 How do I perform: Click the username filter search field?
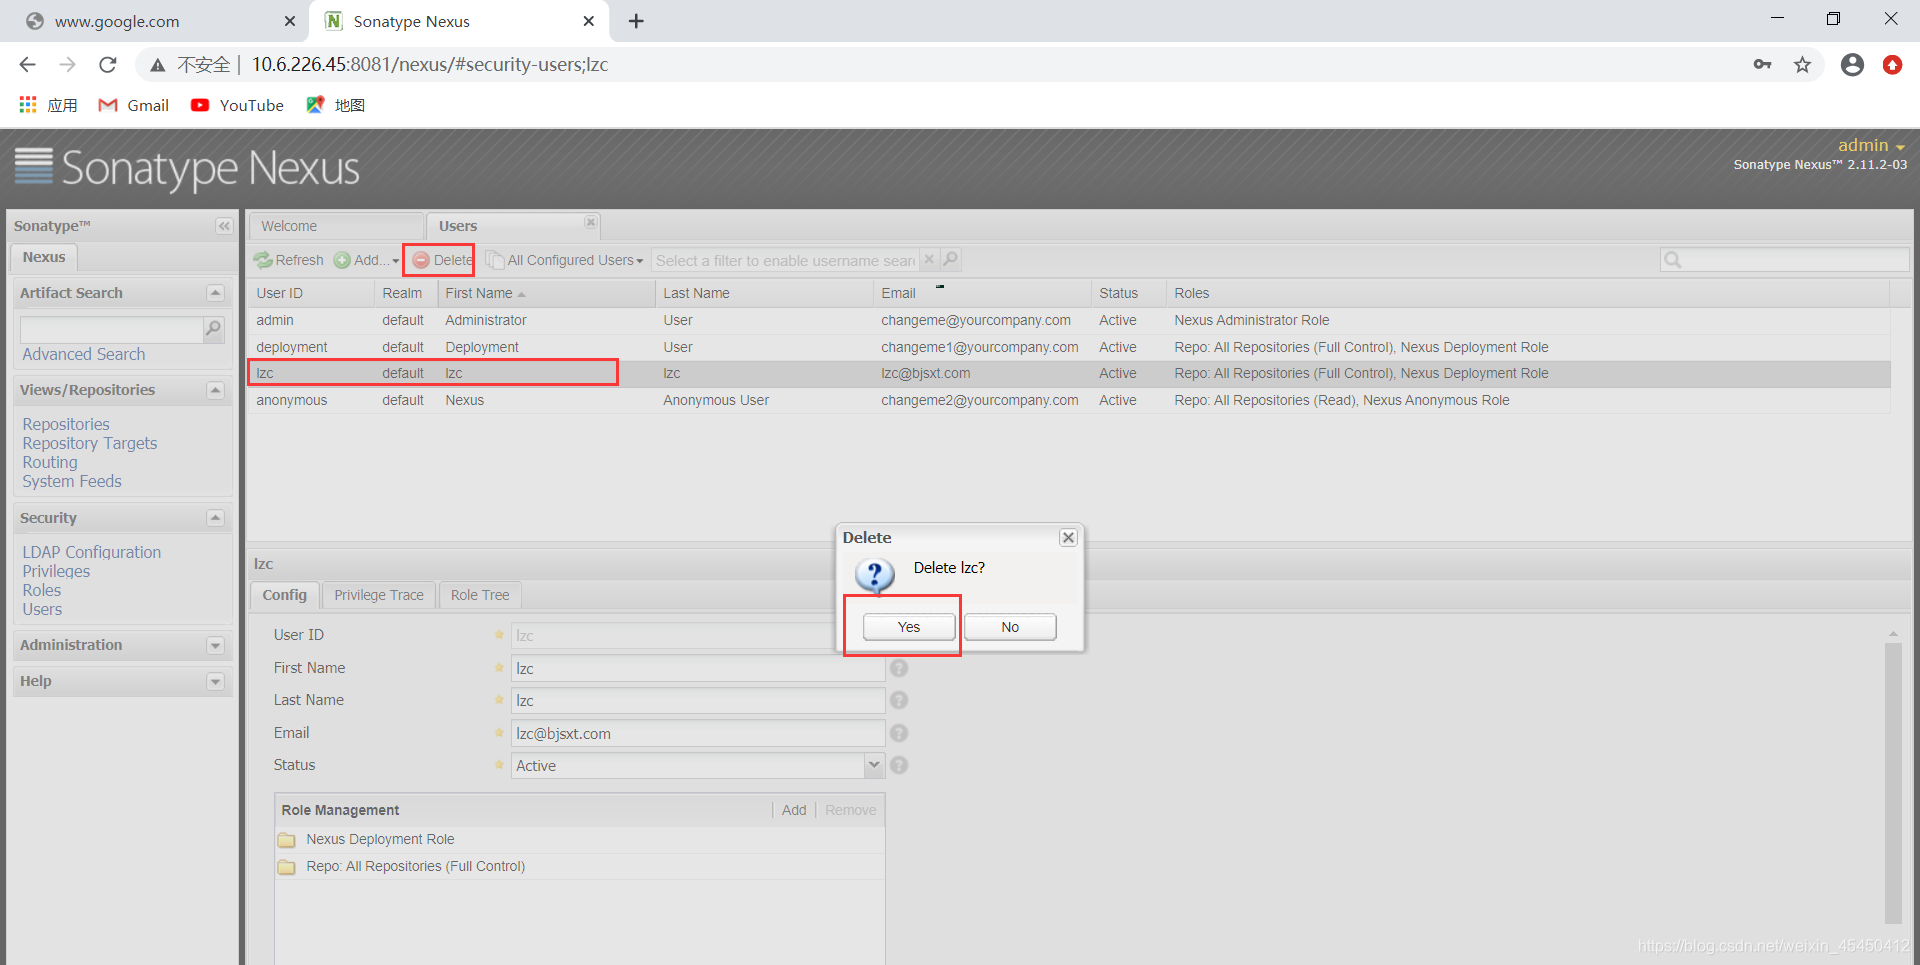click(785, 260)
